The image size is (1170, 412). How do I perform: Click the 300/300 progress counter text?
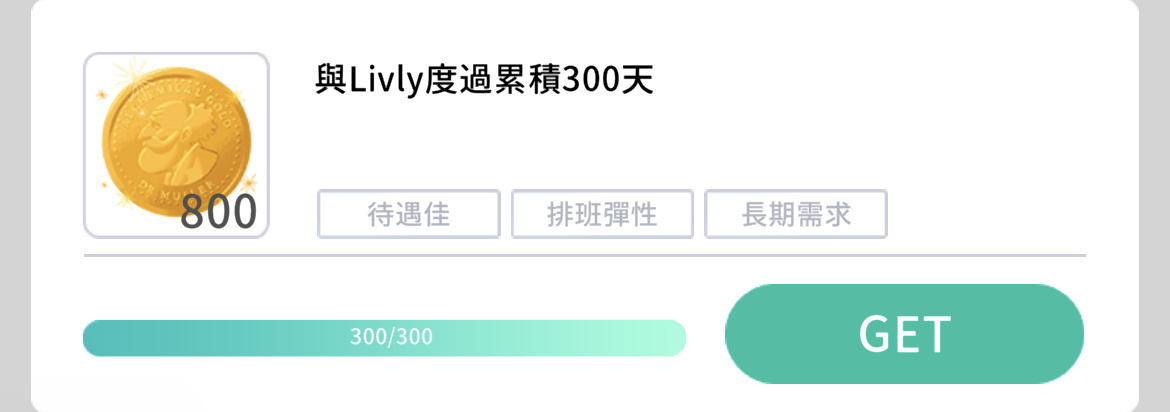pos(392,337)
